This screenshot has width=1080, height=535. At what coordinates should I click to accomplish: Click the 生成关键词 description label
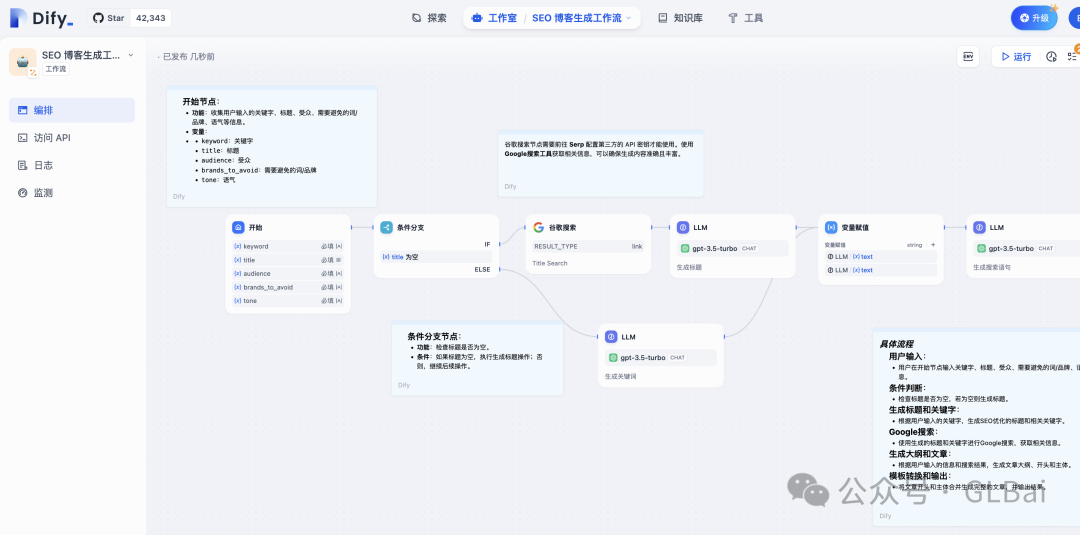(x=620, y=377)
